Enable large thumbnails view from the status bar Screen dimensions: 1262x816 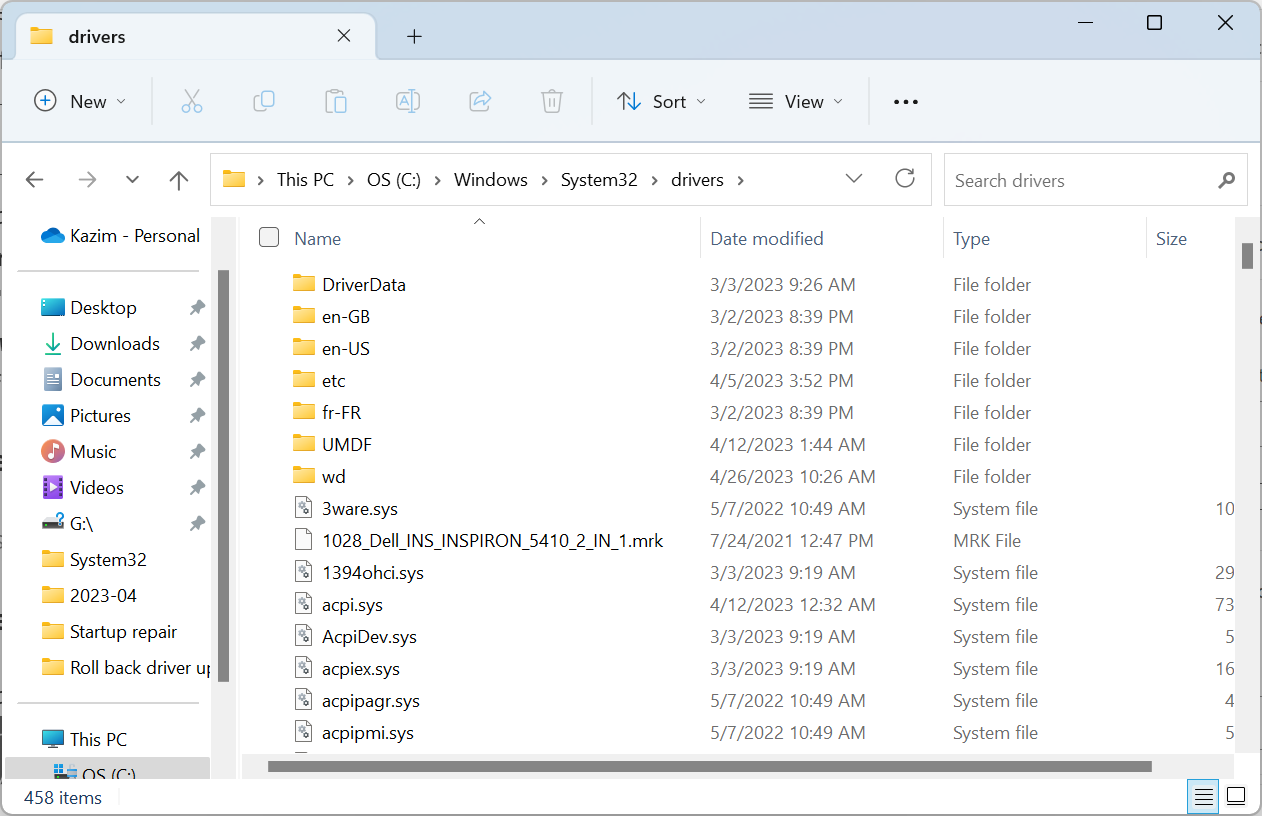point(1236,796)
